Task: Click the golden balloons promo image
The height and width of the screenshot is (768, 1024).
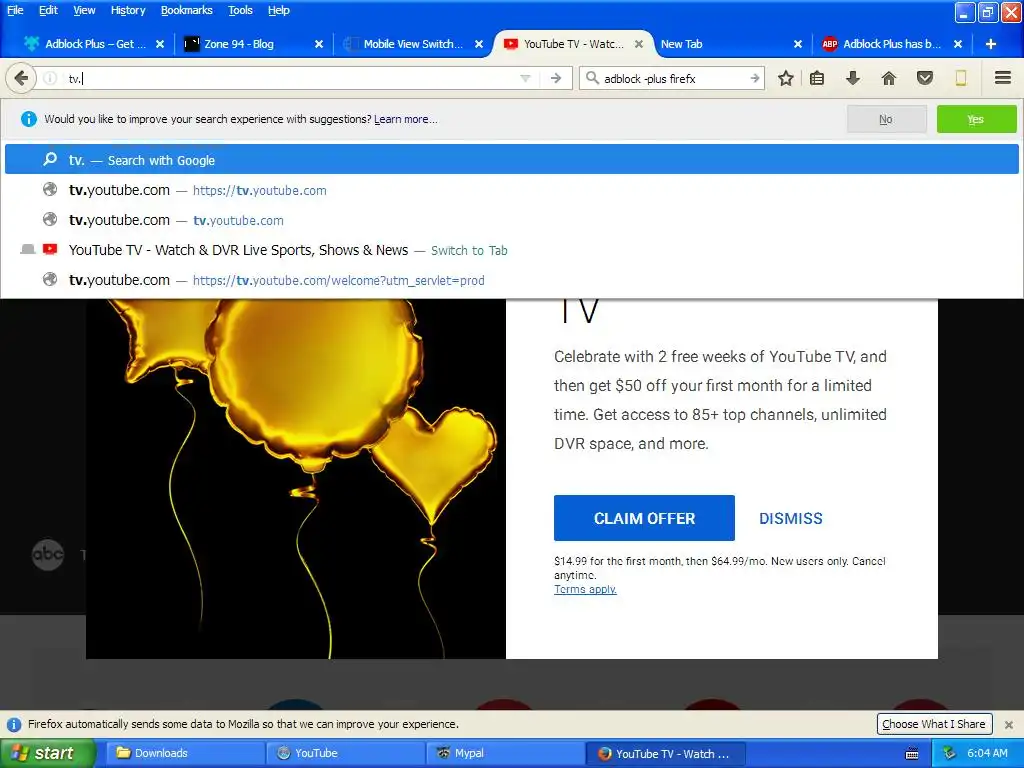Action: (296, 479)
